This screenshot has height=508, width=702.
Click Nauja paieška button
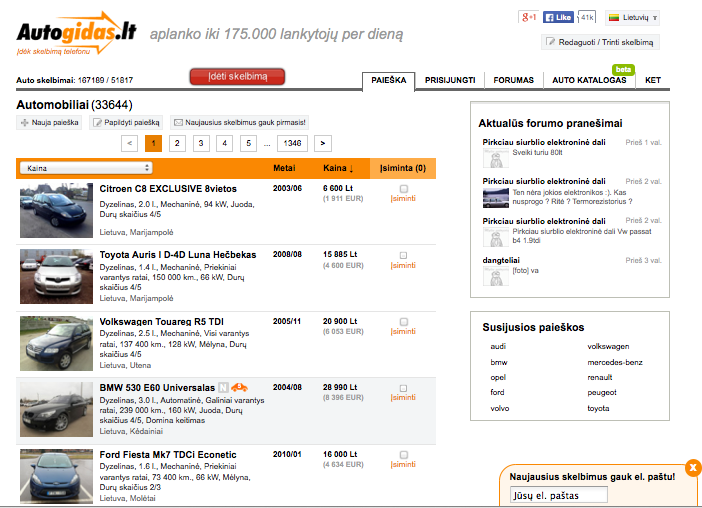point(49,122)
